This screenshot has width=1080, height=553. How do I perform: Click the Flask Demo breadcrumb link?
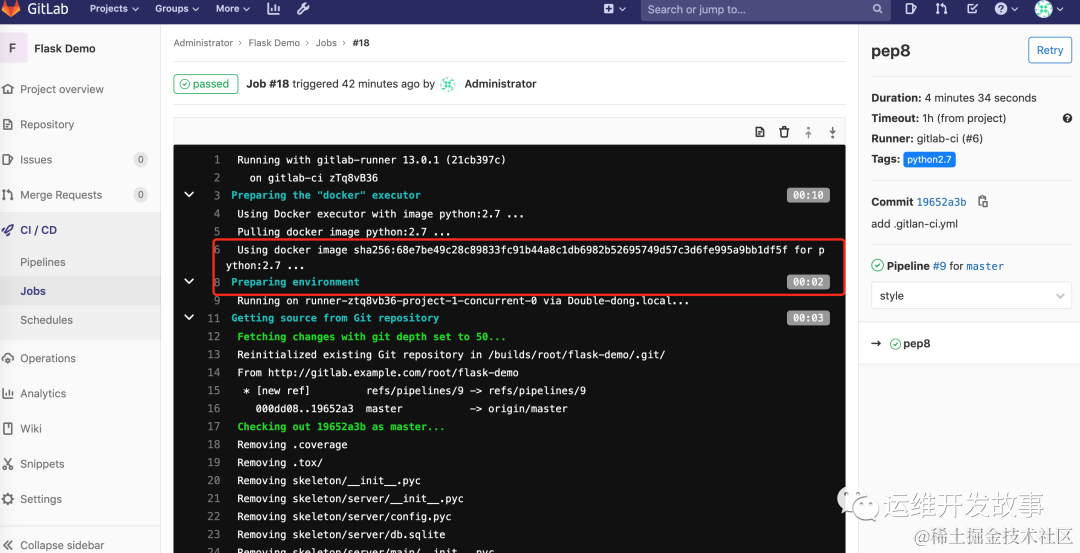pos(274,43)
